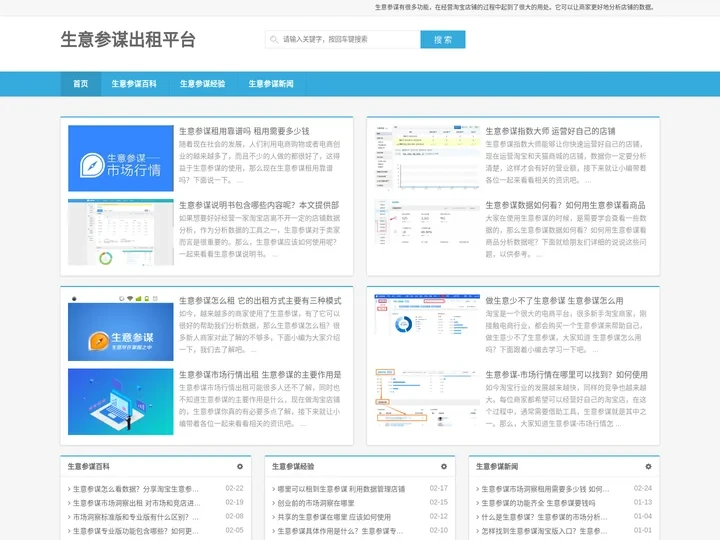Open orange compass 生意参谋 thumbnail
Image resolution: width=720 pixels, height=540 pixels.
pyautogui.click(x=121, y=328)
